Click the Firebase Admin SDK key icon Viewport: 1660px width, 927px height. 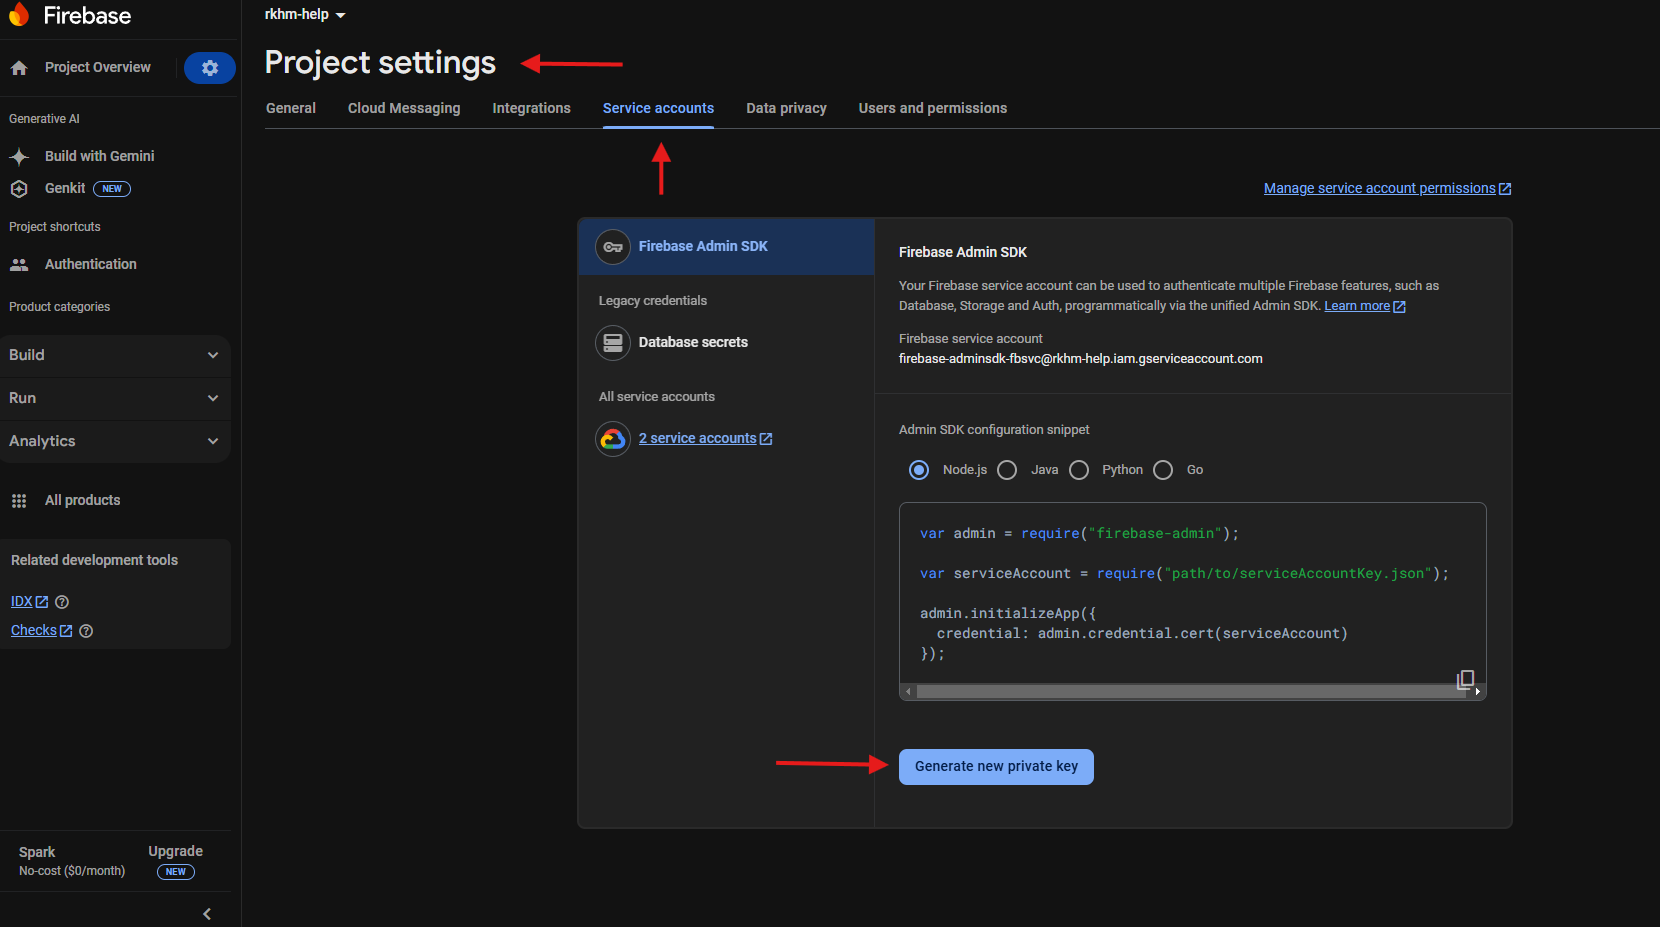[x=613, y=247]
